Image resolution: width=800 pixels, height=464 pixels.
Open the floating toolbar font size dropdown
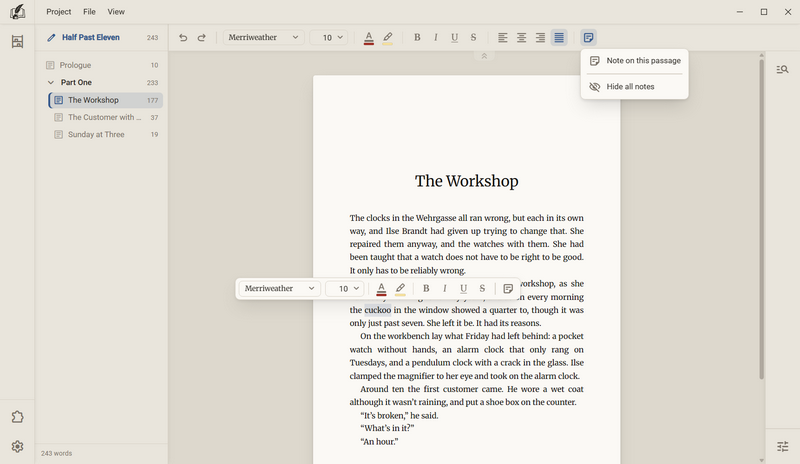click(345, 288)
